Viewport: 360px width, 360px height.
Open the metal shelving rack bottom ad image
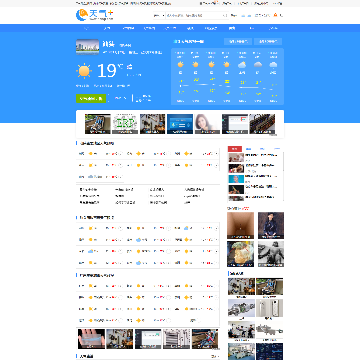(176, 339)
